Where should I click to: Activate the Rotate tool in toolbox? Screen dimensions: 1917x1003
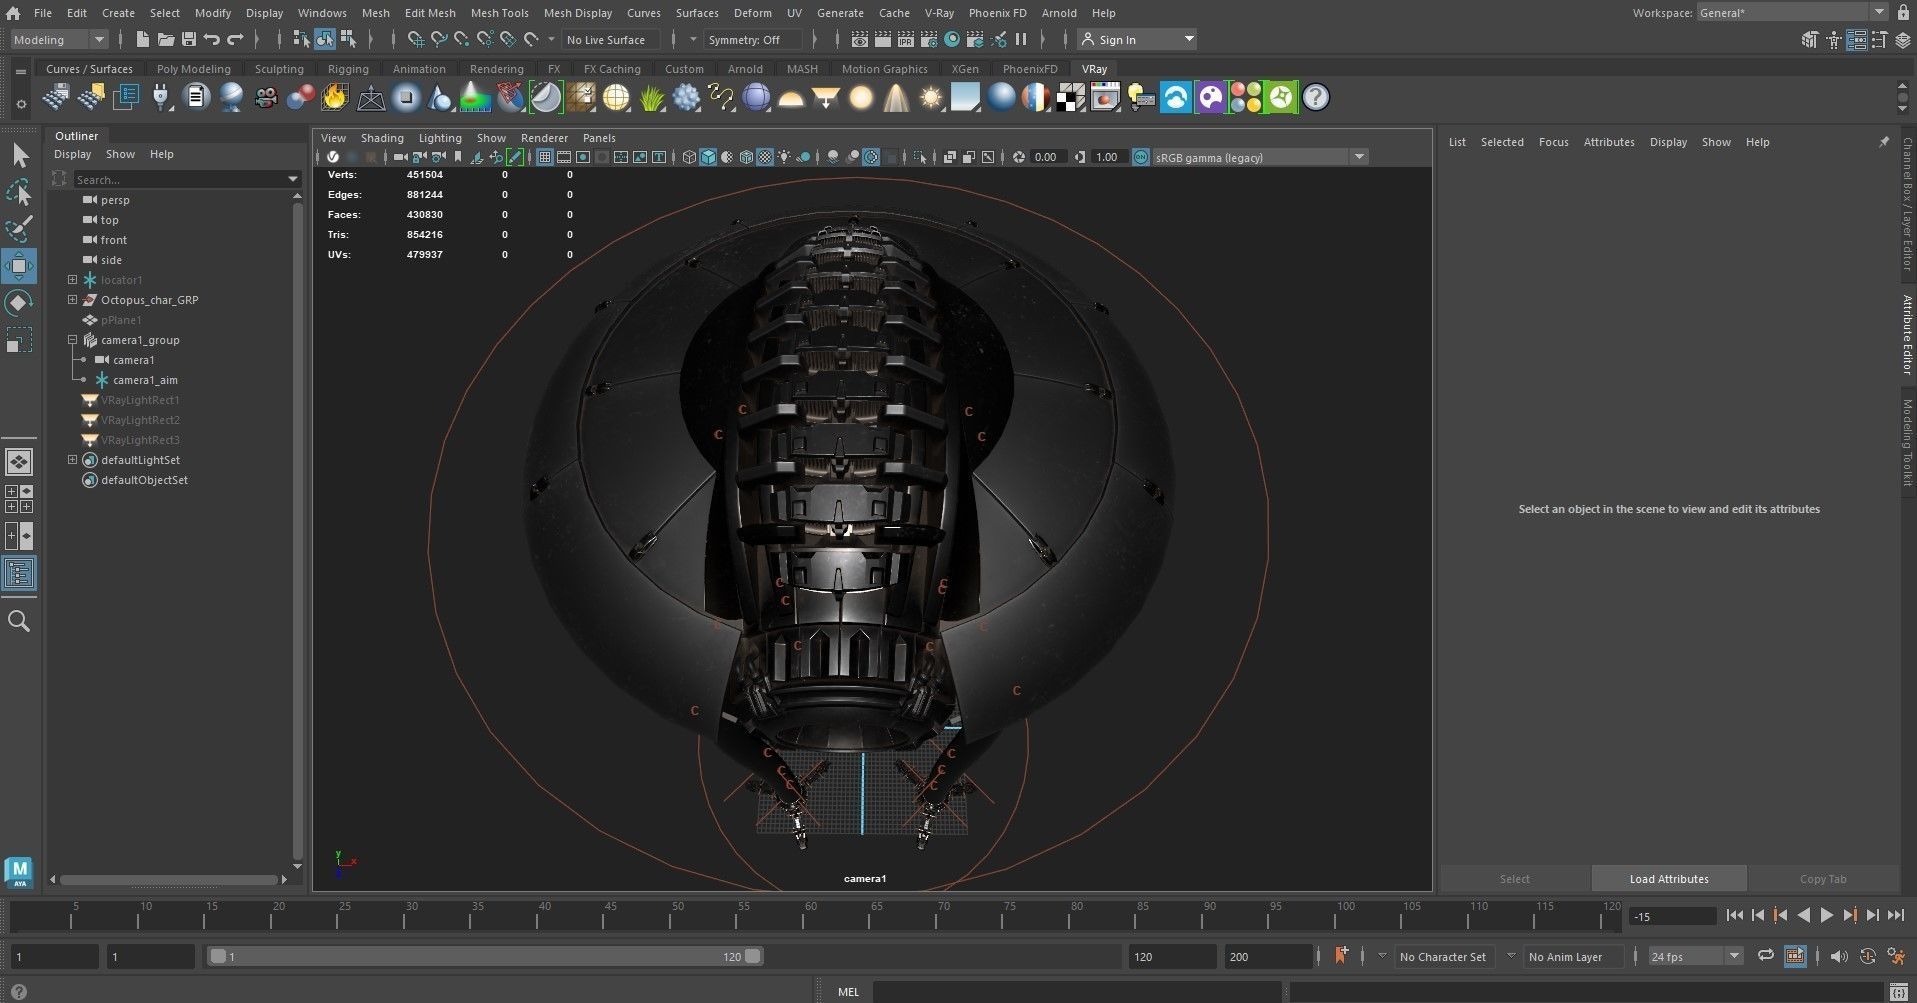tap(19, 302)
